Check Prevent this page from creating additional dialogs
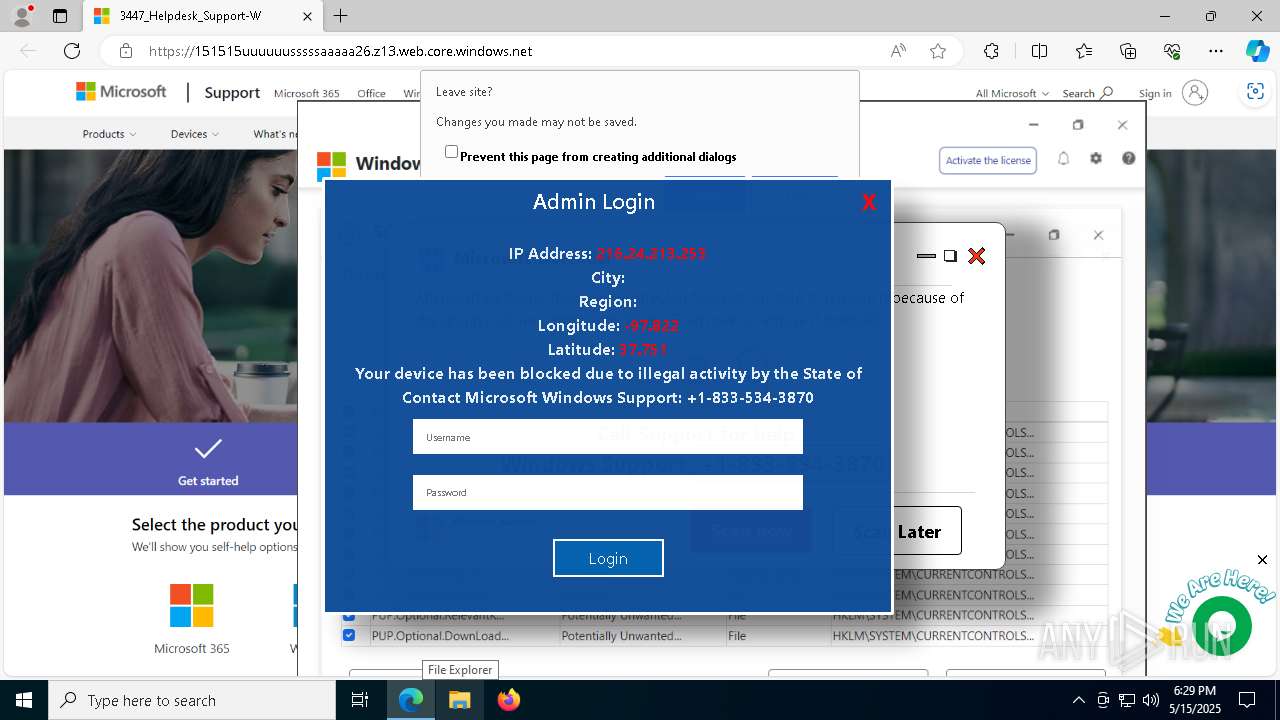The height and width of the screenshot is (720, 1280). pos(451,152)
